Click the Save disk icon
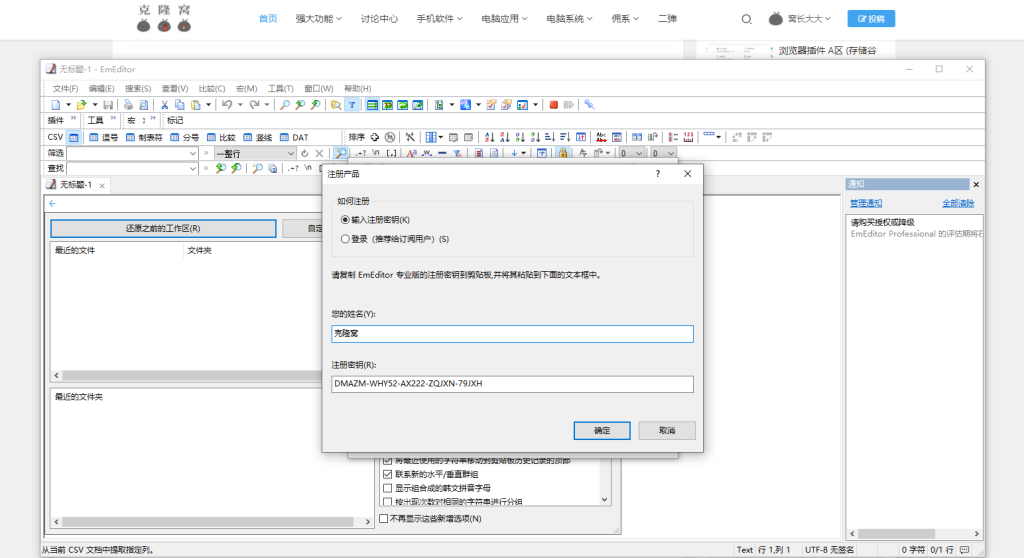The image size is (1024, 558). [108, 105]
